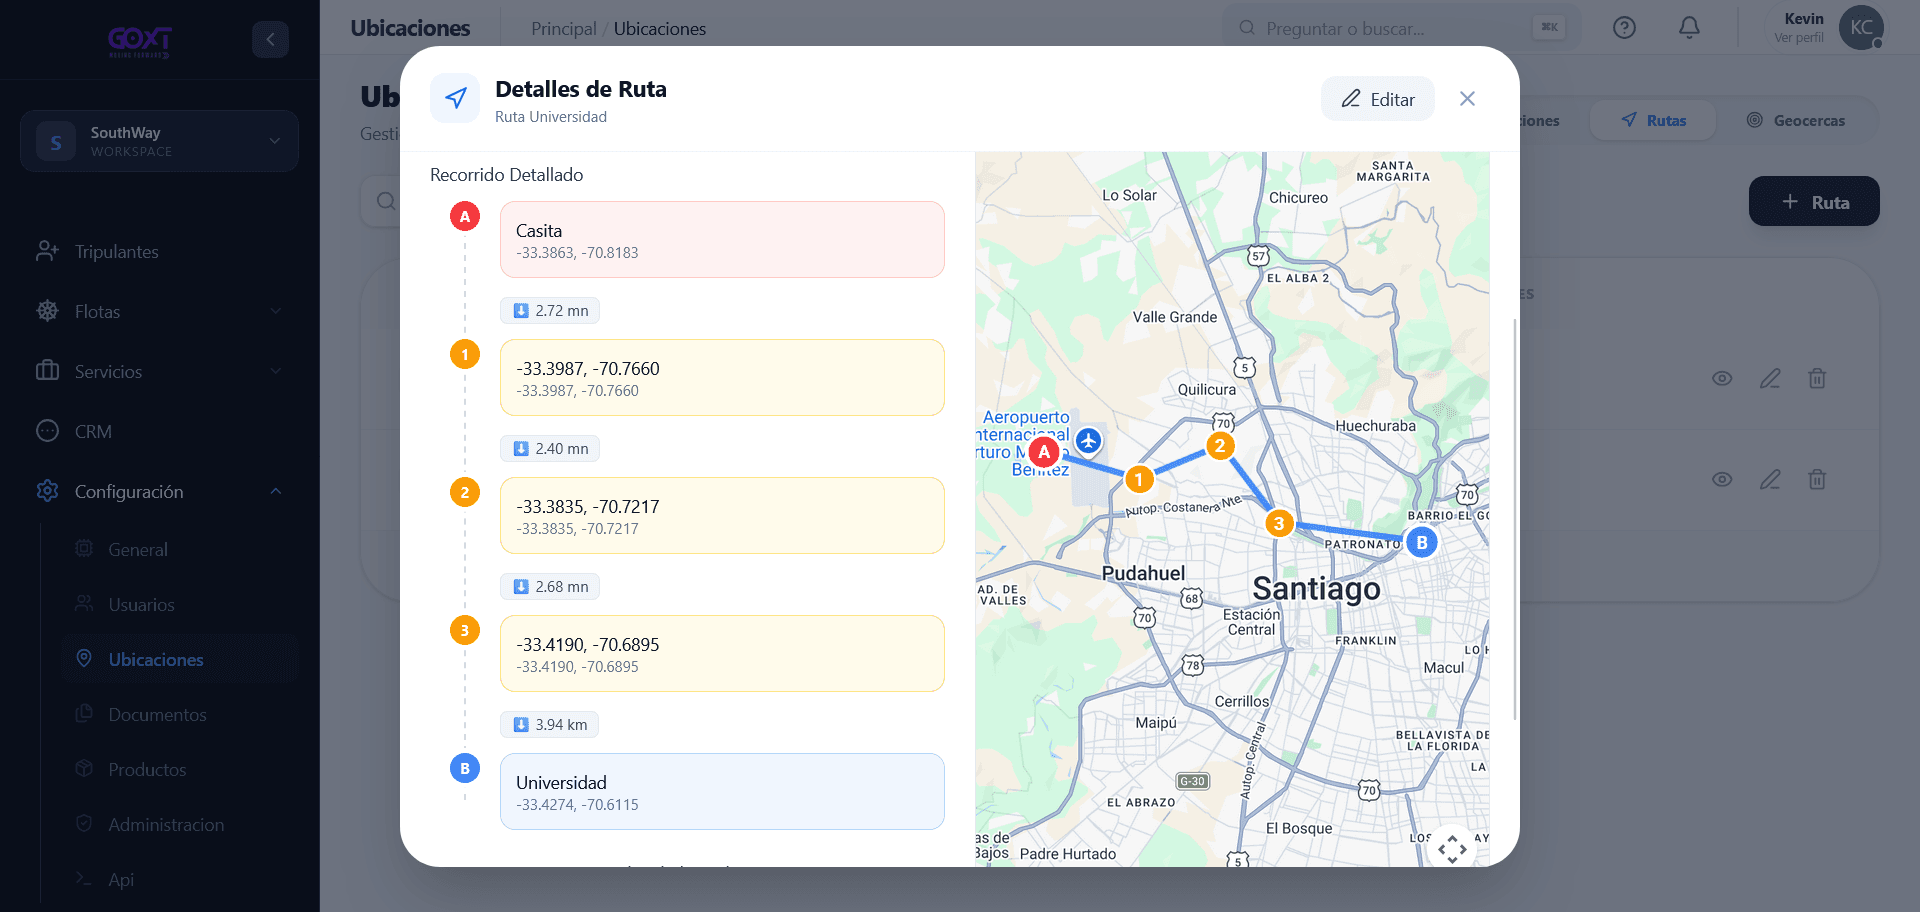Click the red A marker in the stop list
Viewport: 1920px width, 912px height.
pos(465,216)
